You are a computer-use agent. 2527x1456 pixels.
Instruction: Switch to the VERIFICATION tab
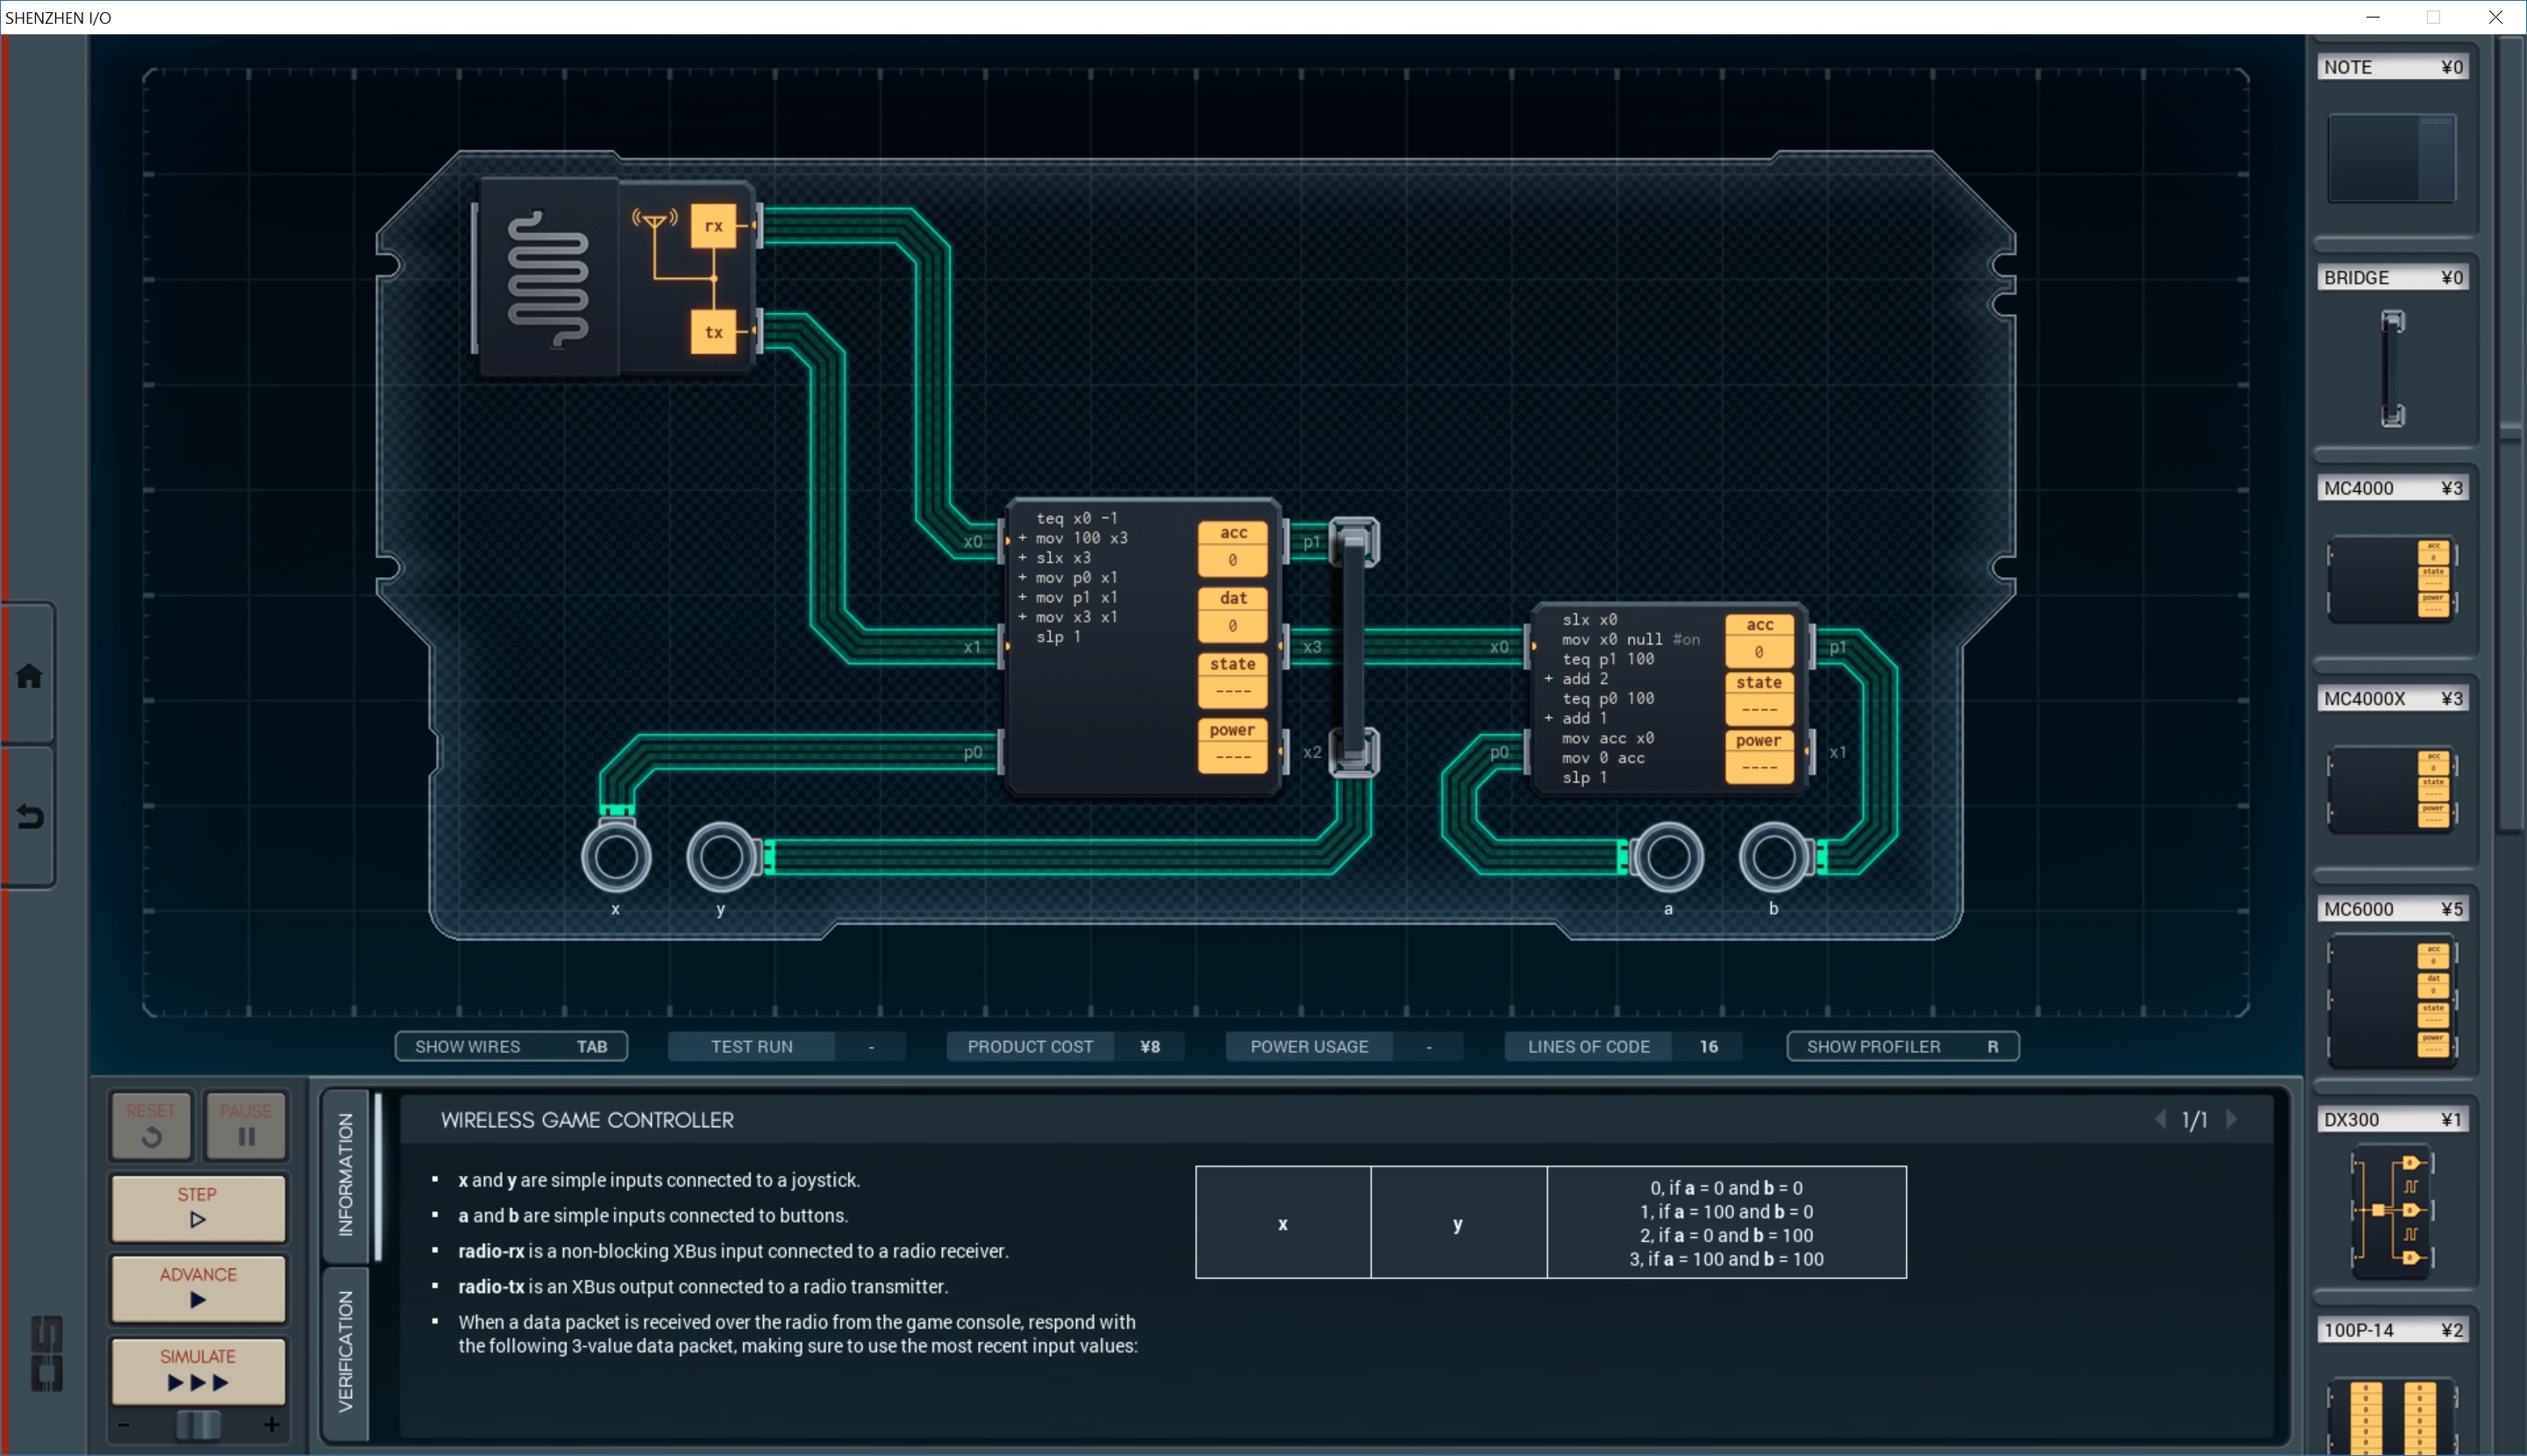pos(346,1351)
